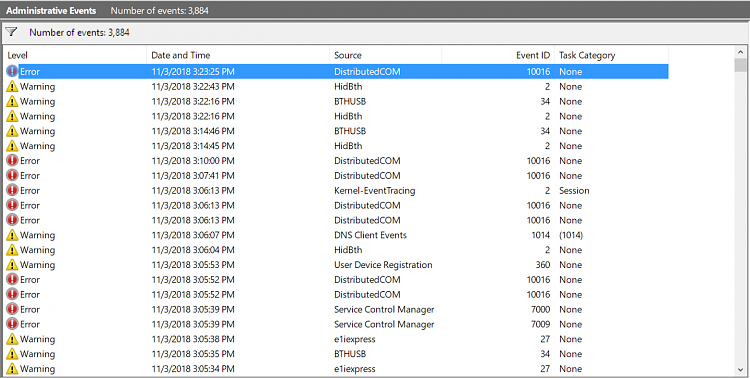The height and width of the screenshot is (378, 750).
Task: Click Administrative Events title text
Action: coord(51,10)
